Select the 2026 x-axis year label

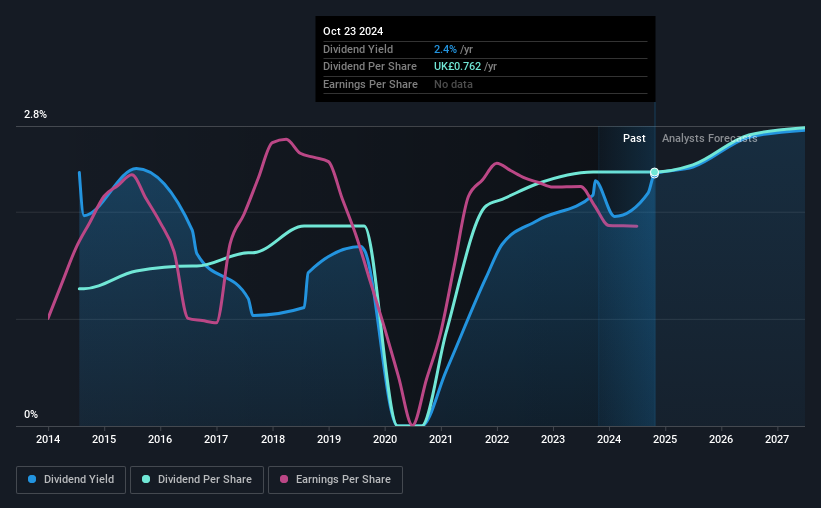721,439
